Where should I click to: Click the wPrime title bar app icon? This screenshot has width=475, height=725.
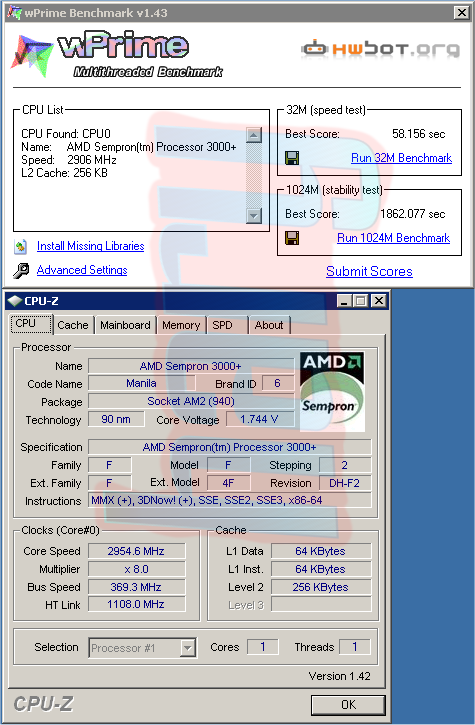[x=14, y=12]
